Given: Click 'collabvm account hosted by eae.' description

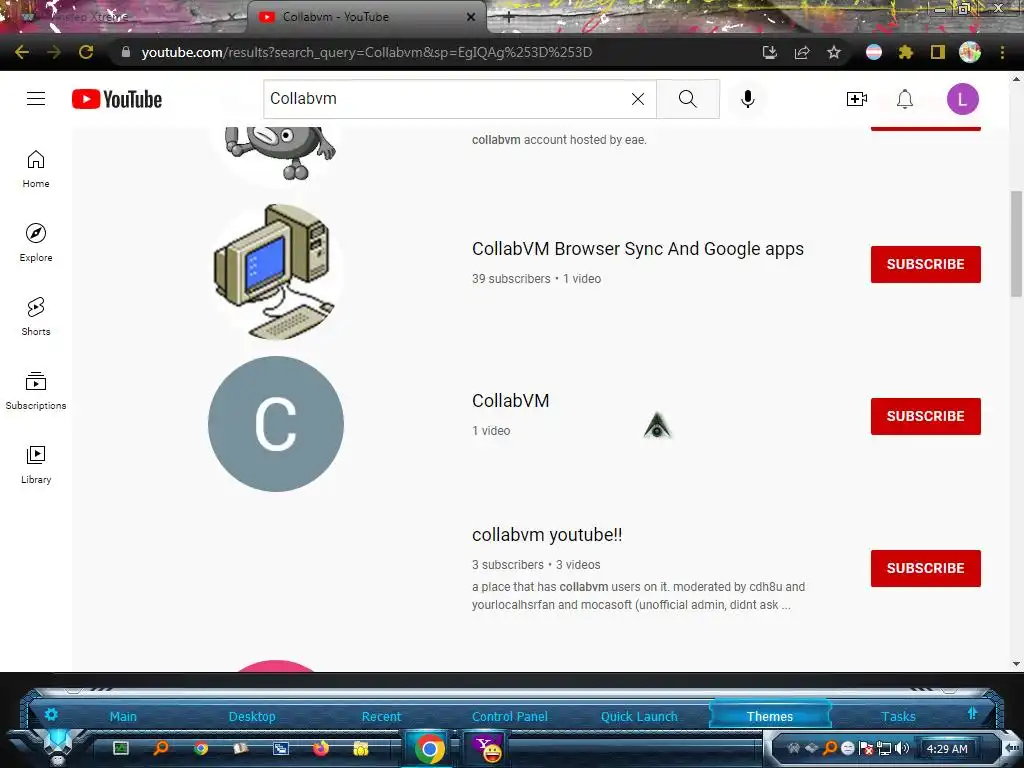Looking at the screenshot, I should click(559, 140).
